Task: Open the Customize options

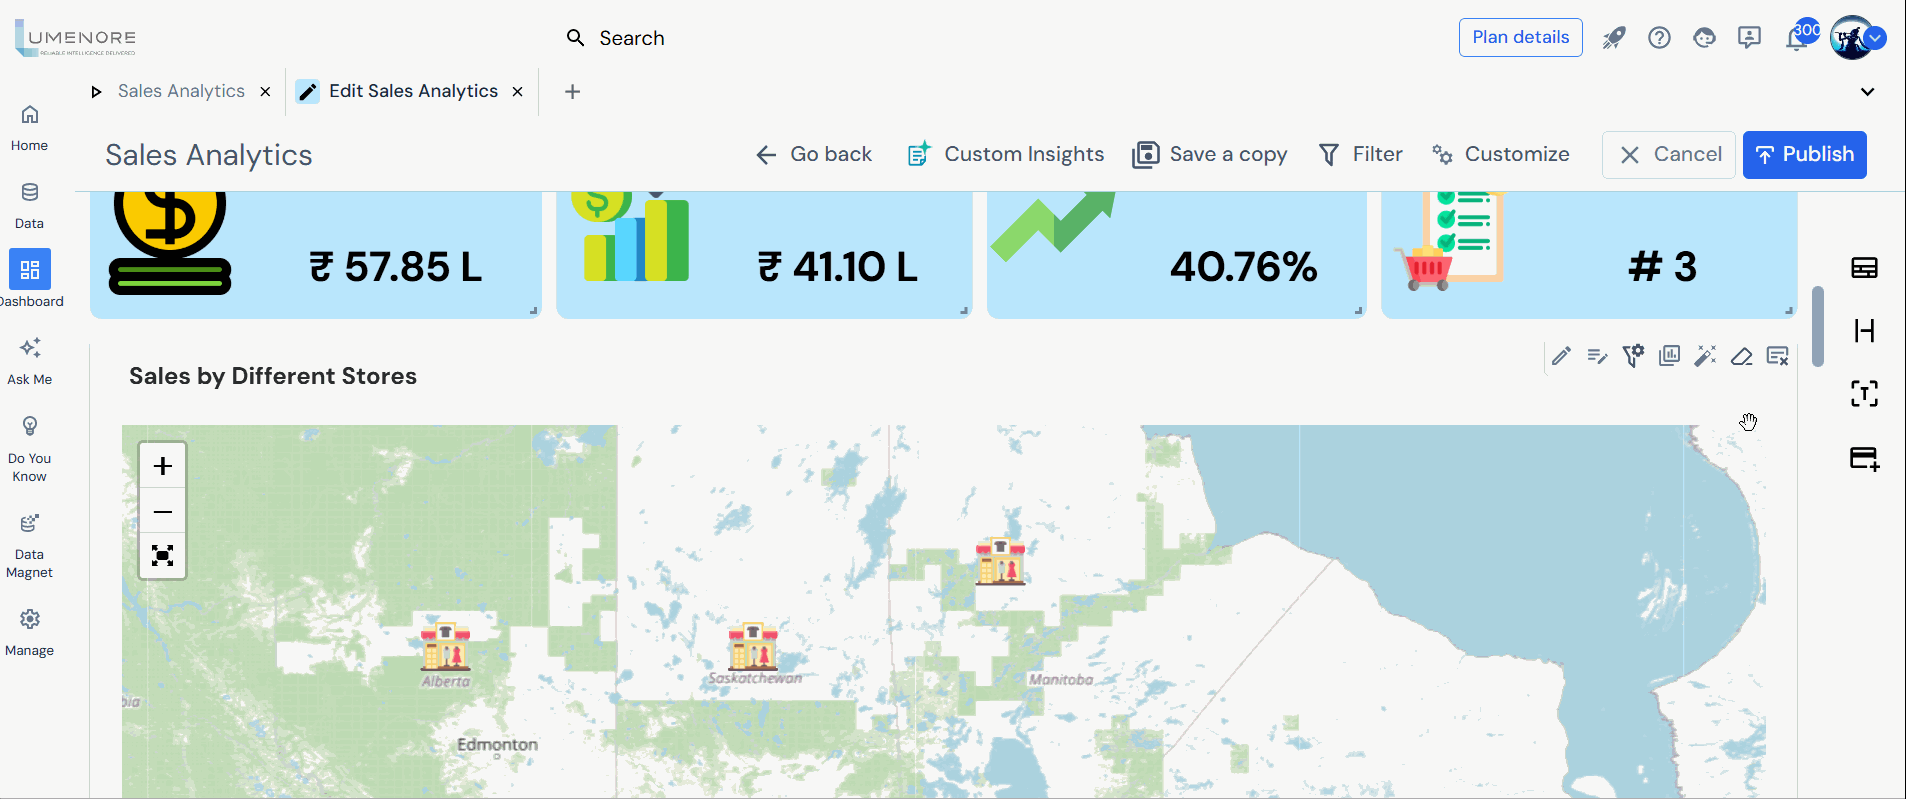Action: click(1501, 154)
